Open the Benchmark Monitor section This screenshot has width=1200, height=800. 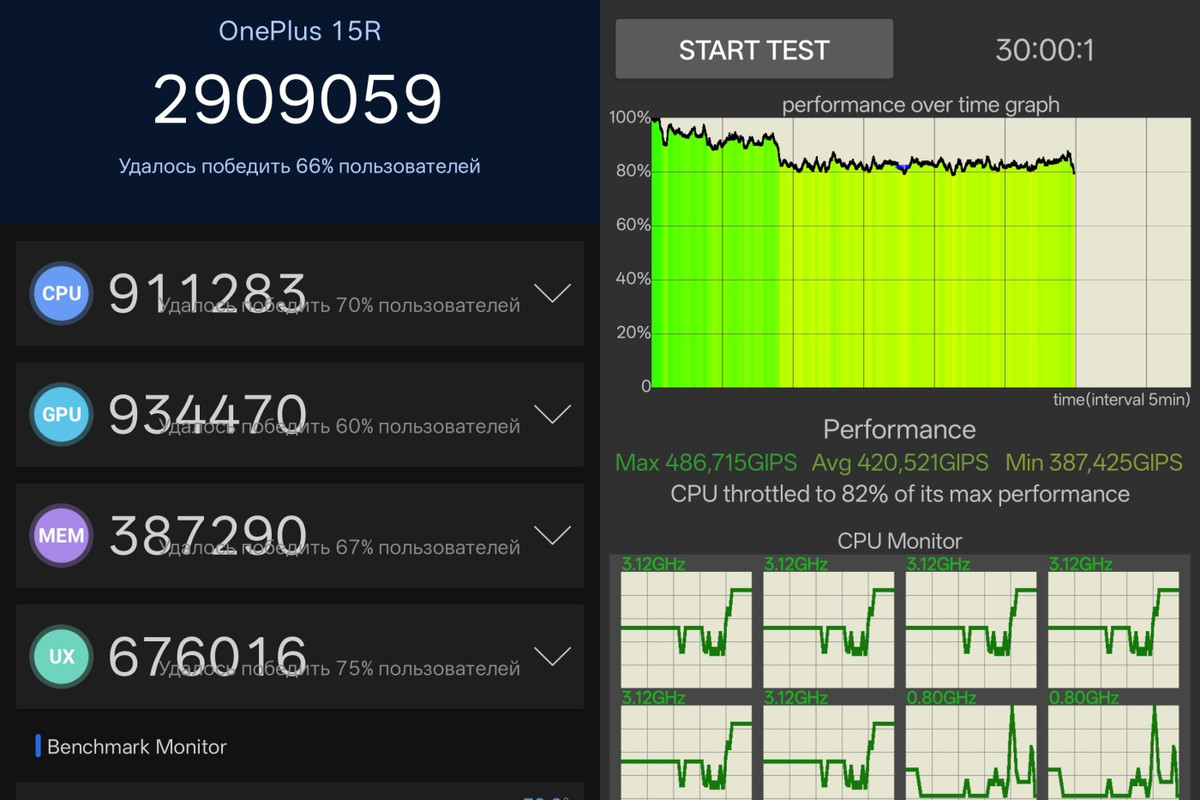tap(136, 747)
